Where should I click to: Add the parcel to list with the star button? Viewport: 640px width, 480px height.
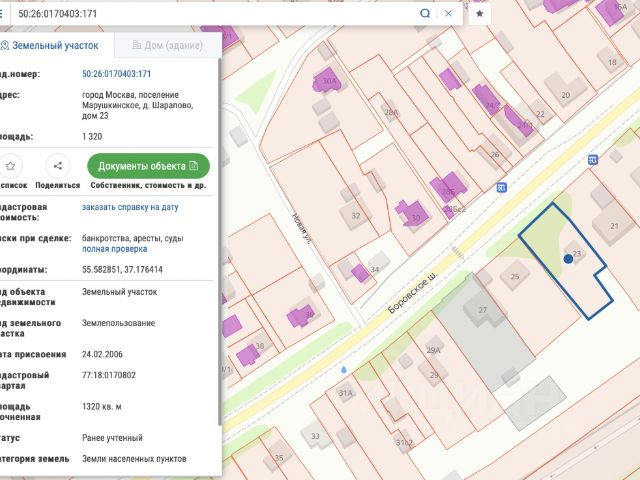(x=10, y=166)
